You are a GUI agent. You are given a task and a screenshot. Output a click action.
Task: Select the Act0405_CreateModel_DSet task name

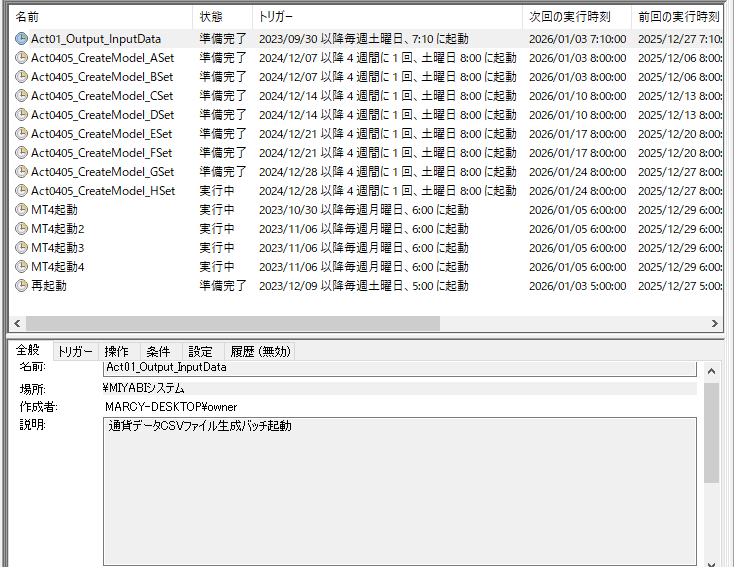click(x=103, y=115)
